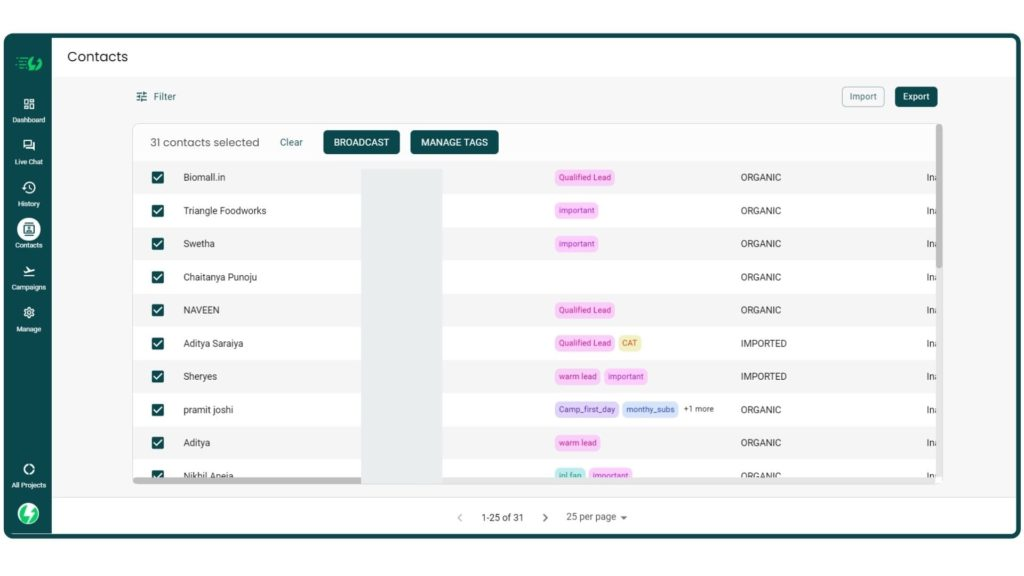Open All Projects in sidebar
Image resolution: width=1024 pixels, height=576 pixels.
28,470
